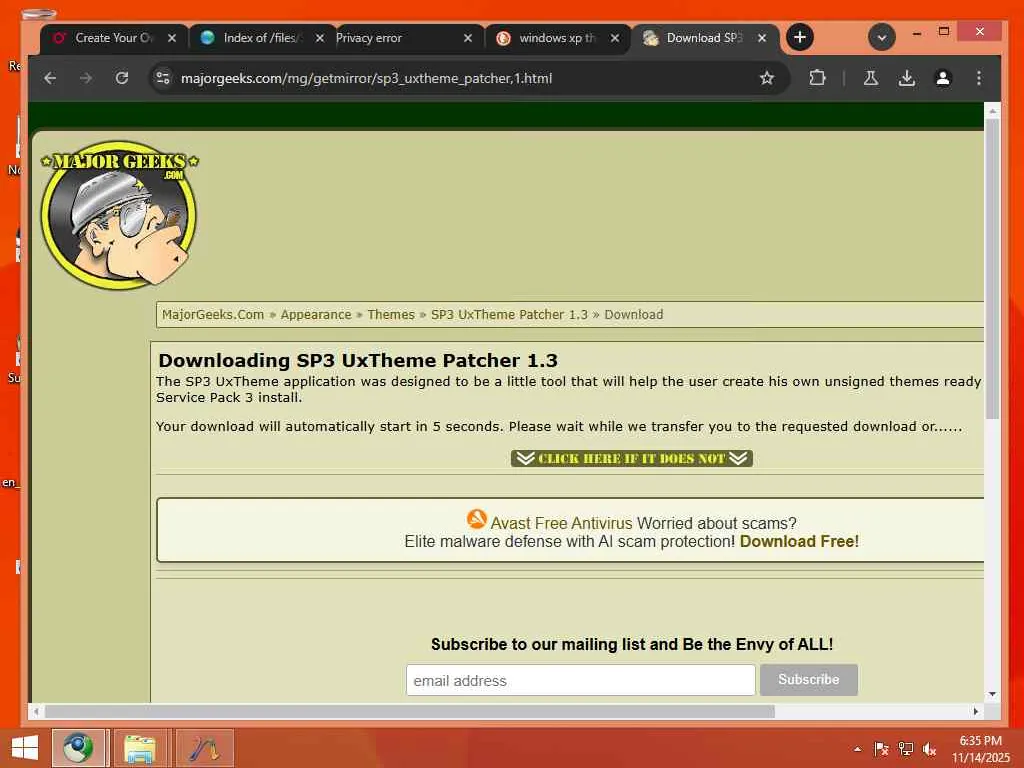The height and width of the screenshot is (768, 1024).
Task: Close the Privacy error tab
Action: click(468, 39)
